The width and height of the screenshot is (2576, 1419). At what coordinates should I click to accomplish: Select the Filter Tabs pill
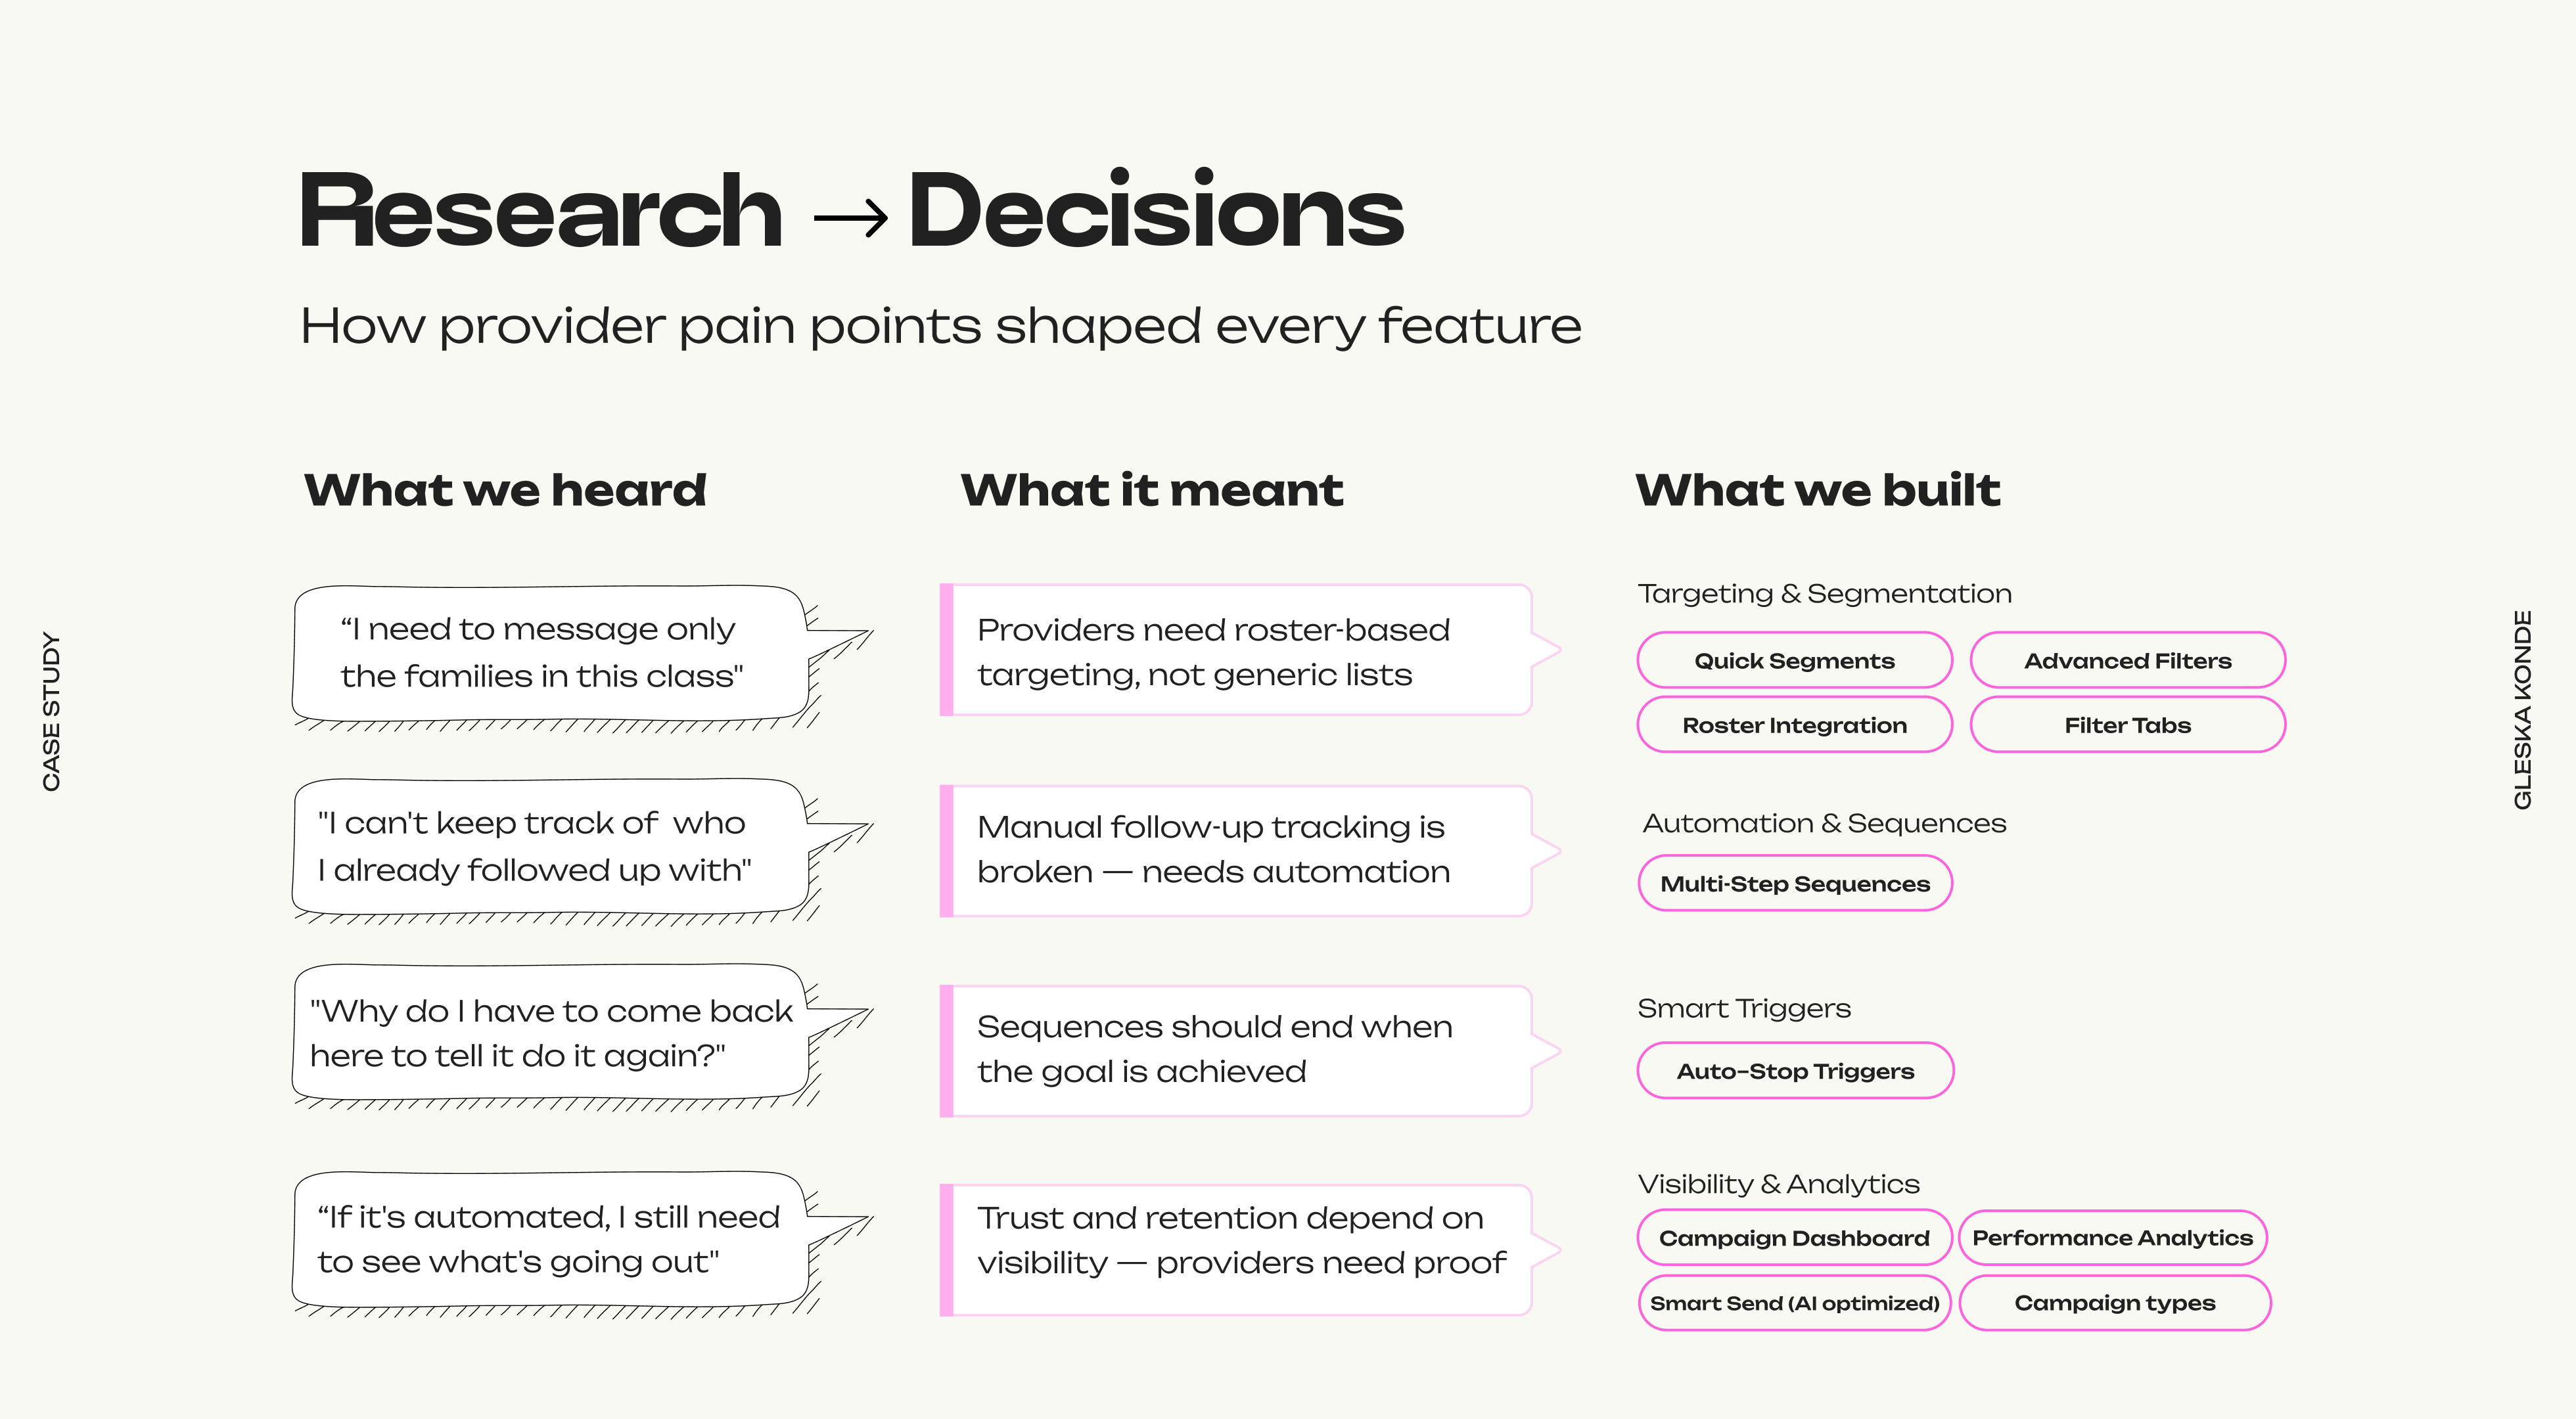click(x=2127, y=725)
